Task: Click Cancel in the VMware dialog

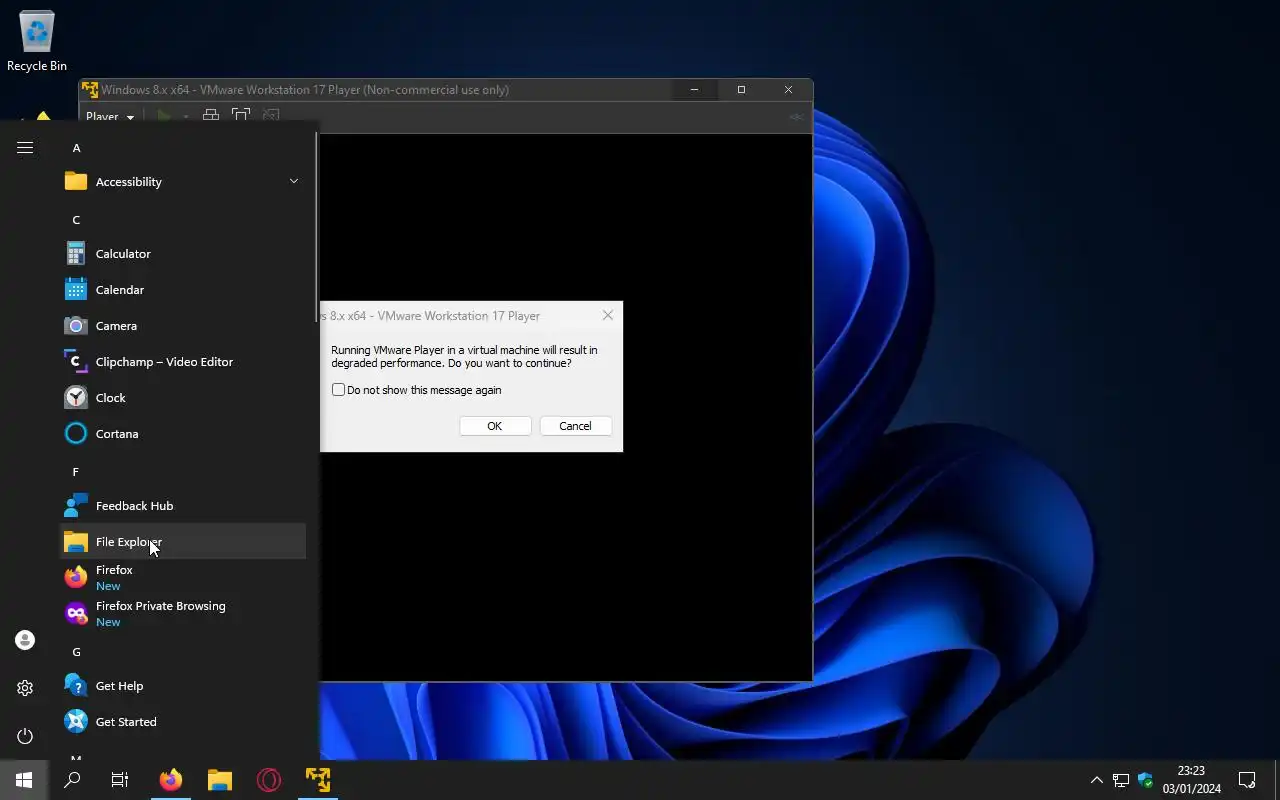Action: tap(575, 426)
